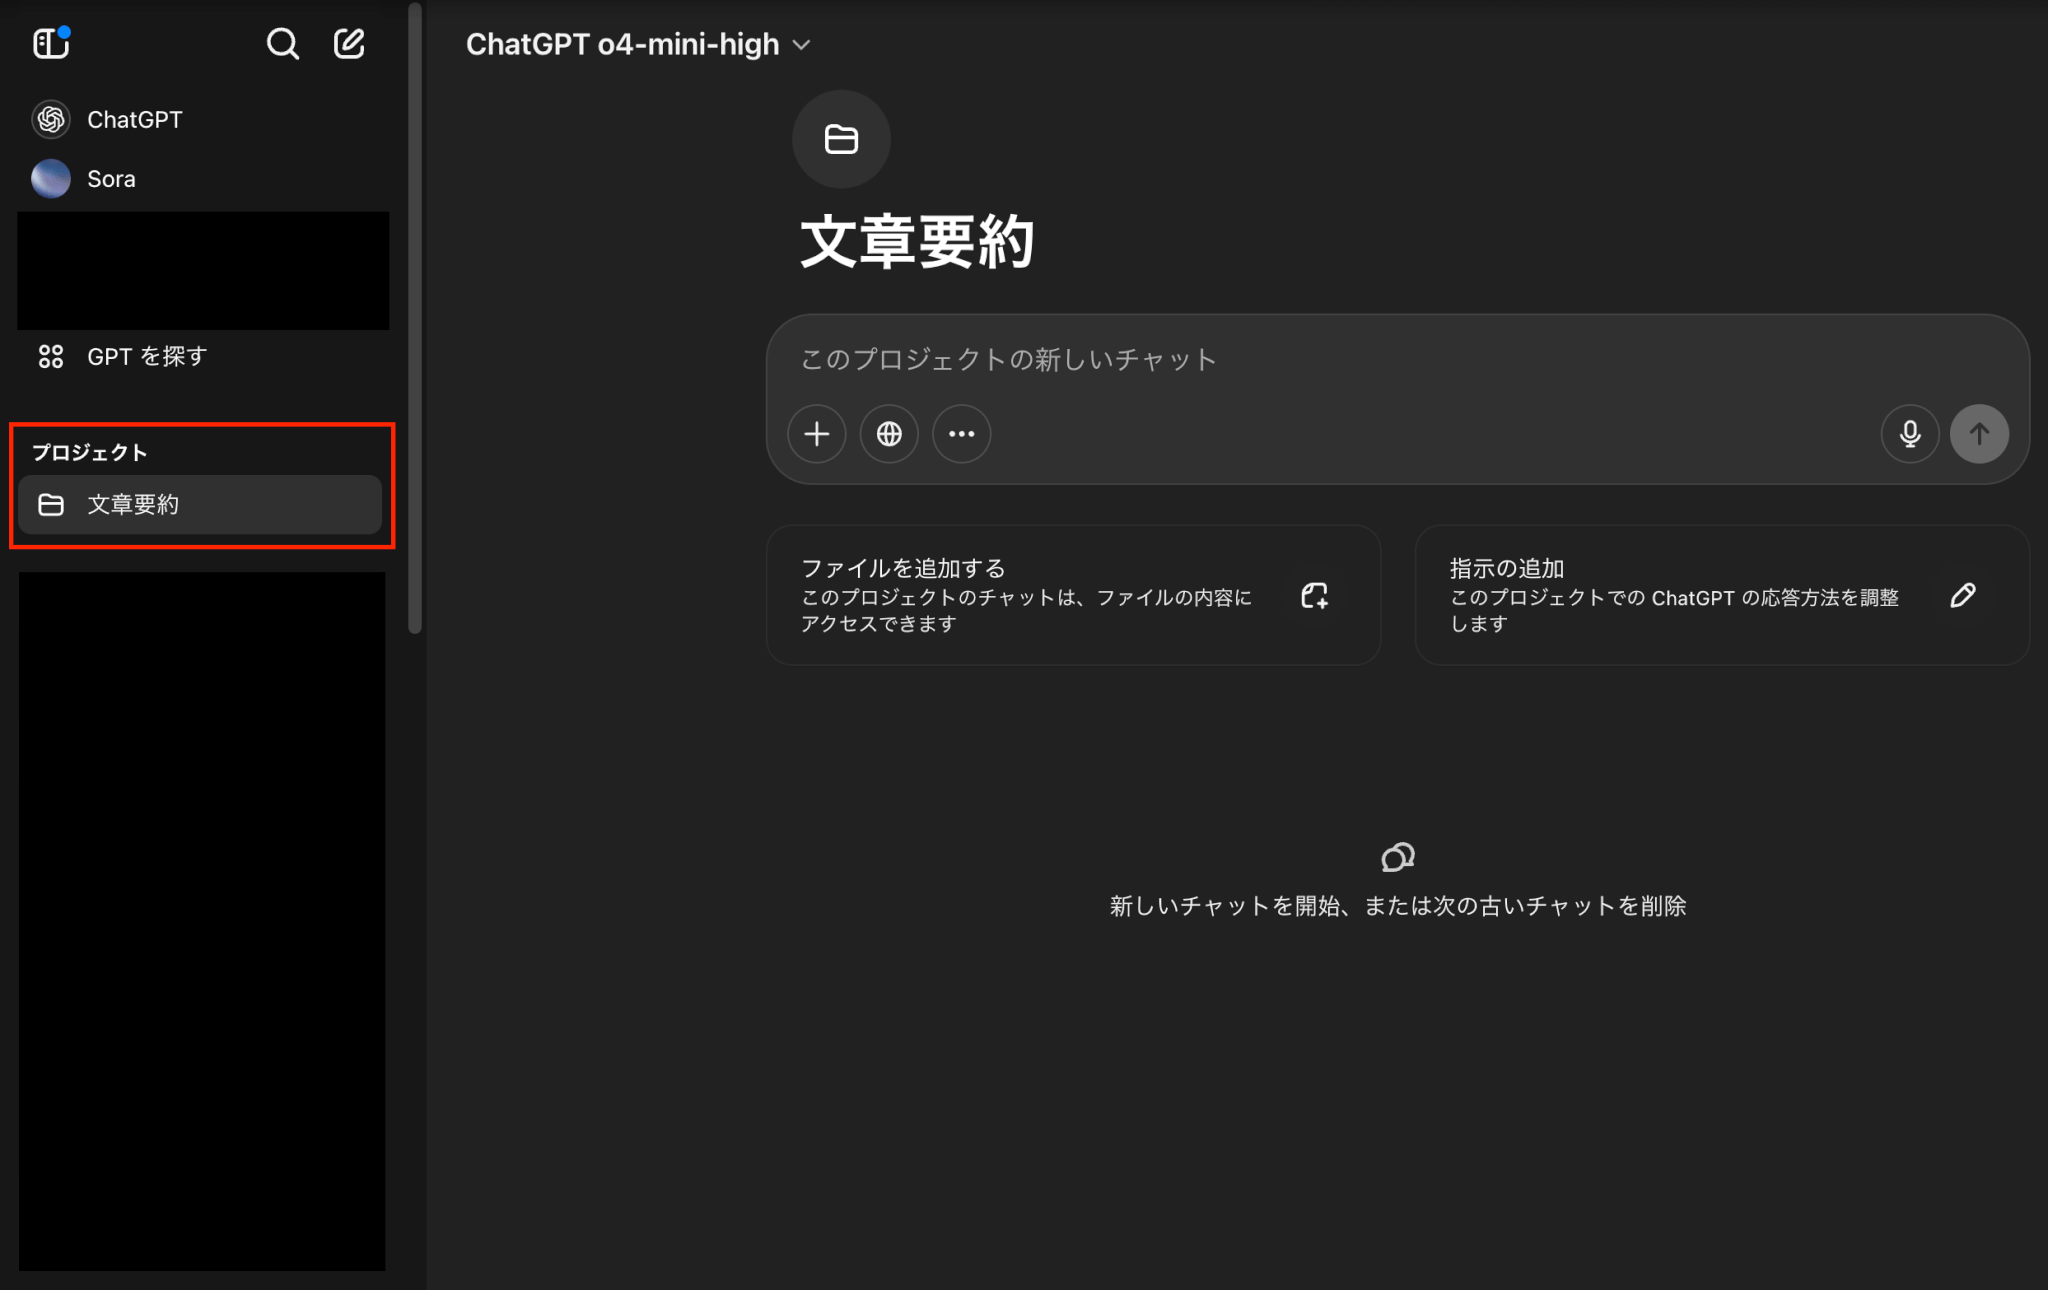This screenshot has height=1290, width=2048.
Task: Open Sora in the sidebar
Action: pos(203,179)
